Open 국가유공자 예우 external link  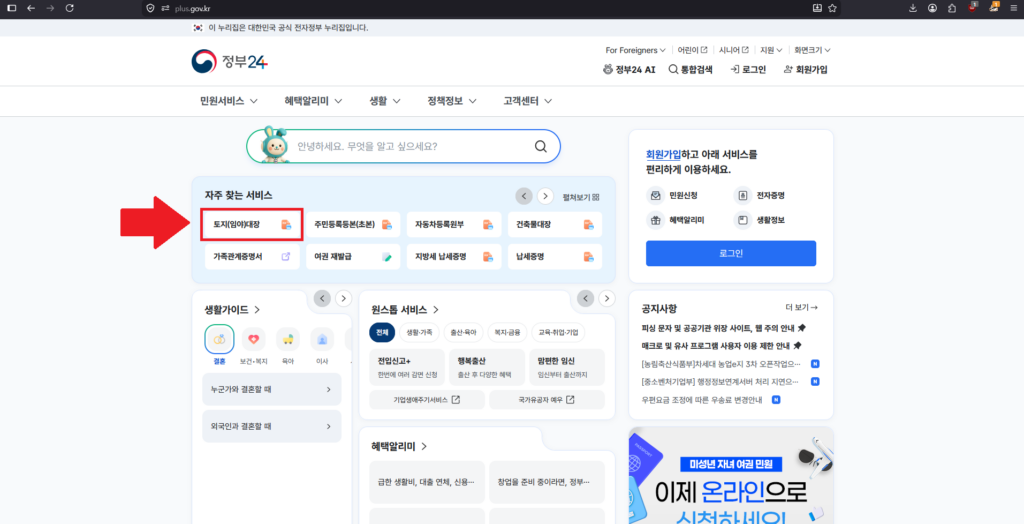click(x=547, y=400)
